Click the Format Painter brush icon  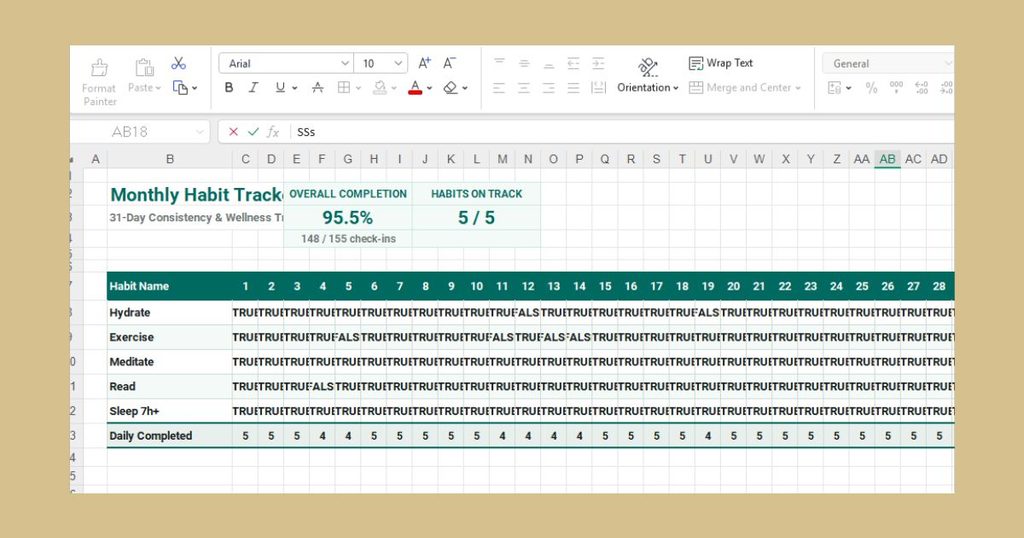[x=99, y=67]
